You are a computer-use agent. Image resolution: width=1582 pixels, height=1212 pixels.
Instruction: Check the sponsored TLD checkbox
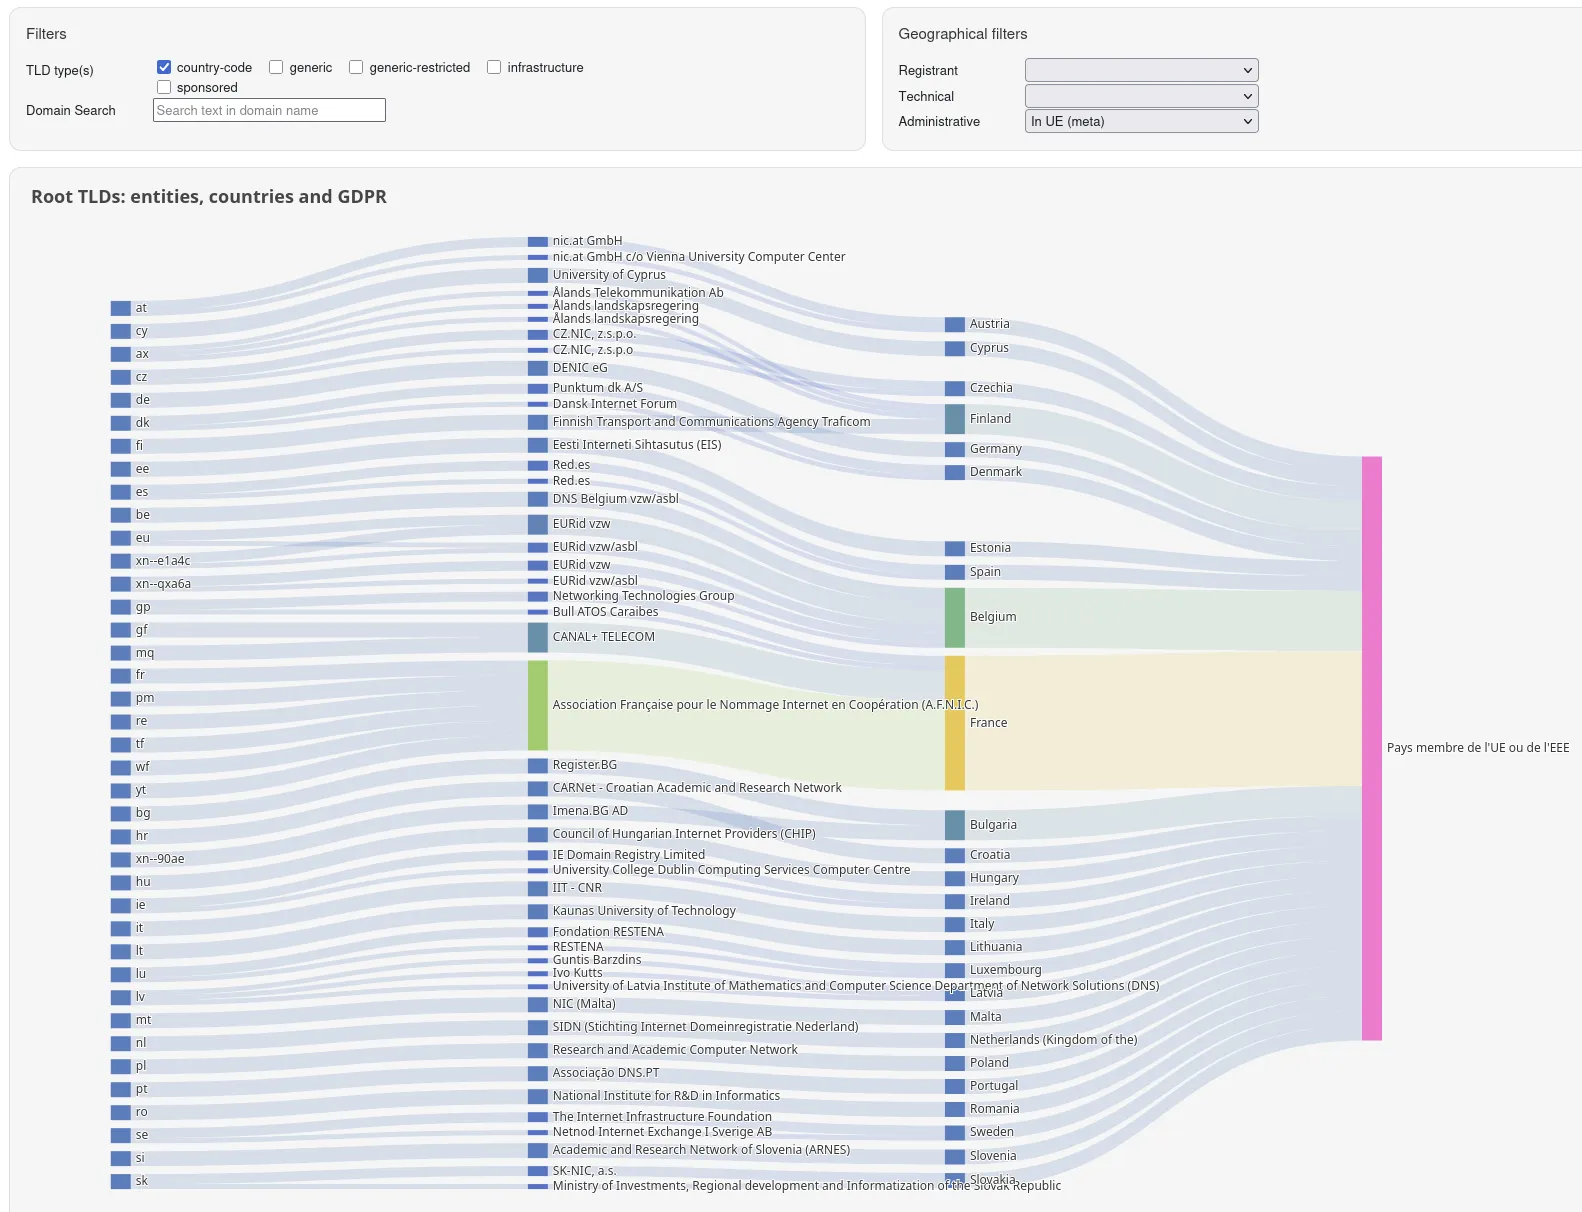(x=164, y=87)
